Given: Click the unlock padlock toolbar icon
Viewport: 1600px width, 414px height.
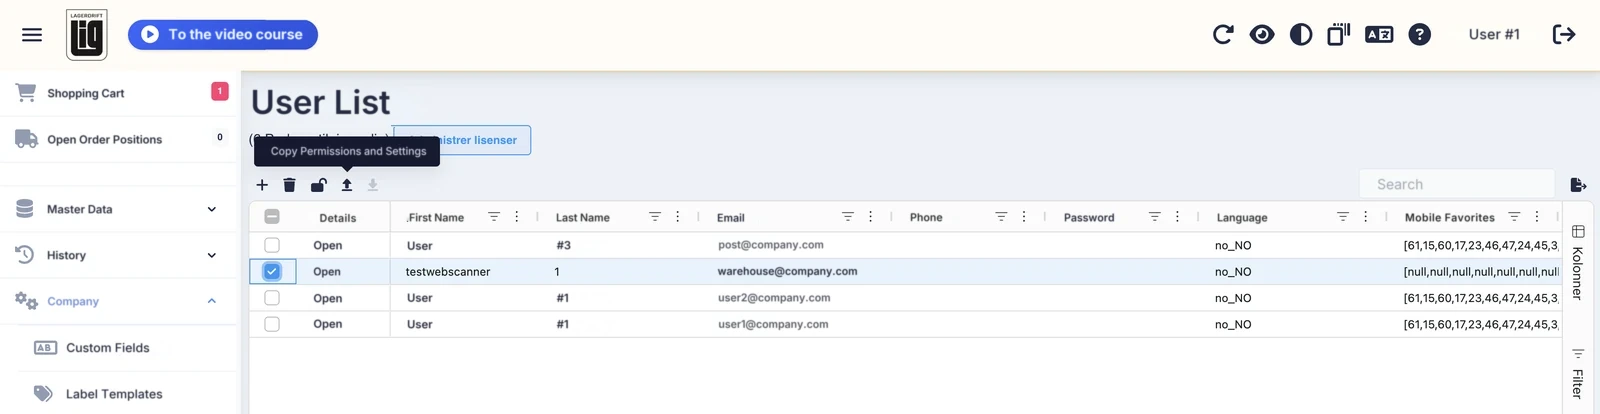Looking at the screenshot, I should tap(318, 185).
